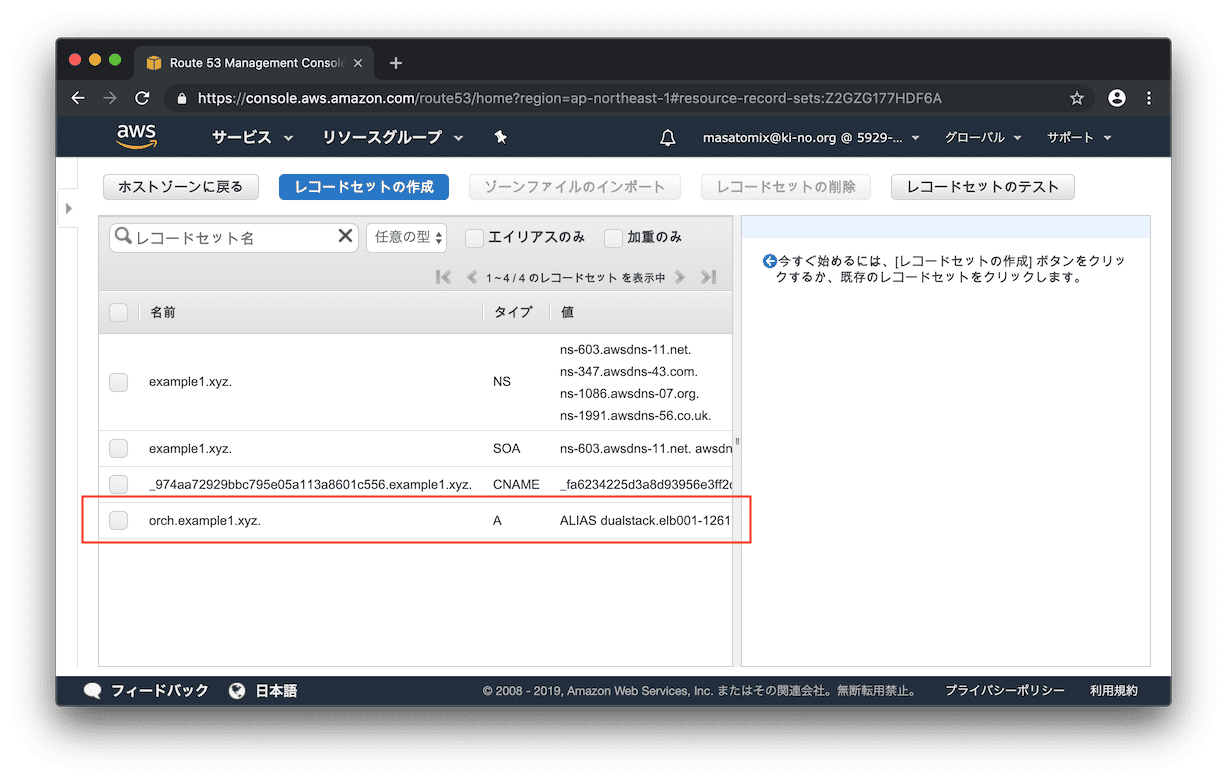Image resolution: width=1227 pixels, height=780 pixels.
Task: Click the browser URL address bar
Action: 570,98
